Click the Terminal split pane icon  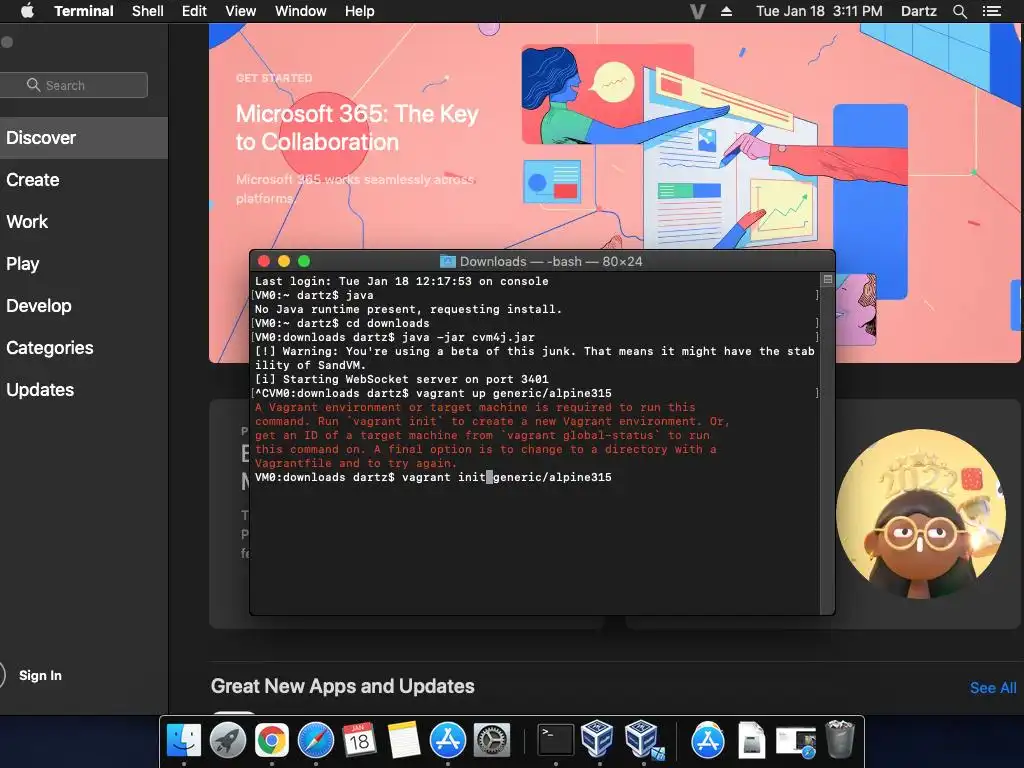tap(827, 280)
